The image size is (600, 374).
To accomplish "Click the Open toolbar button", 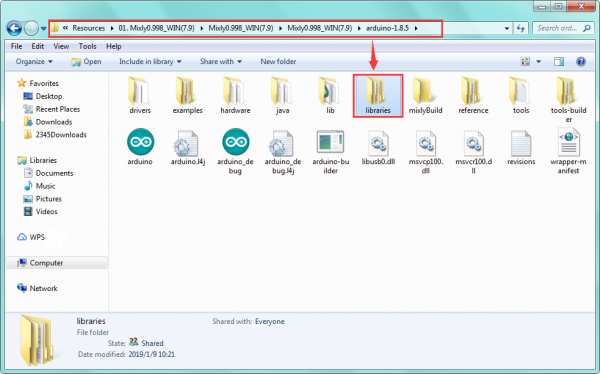I will tap(86, 62).
